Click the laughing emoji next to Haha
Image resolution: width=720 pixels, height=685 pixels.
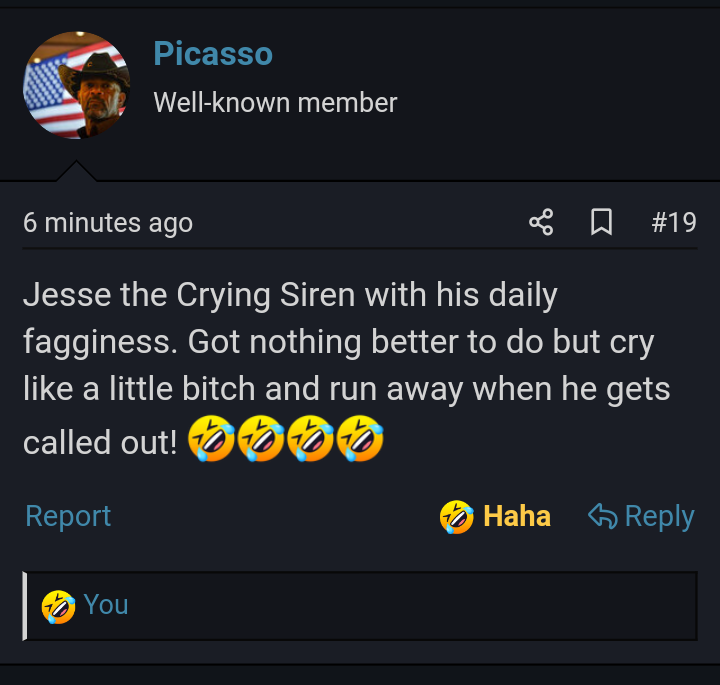[456, 516]
